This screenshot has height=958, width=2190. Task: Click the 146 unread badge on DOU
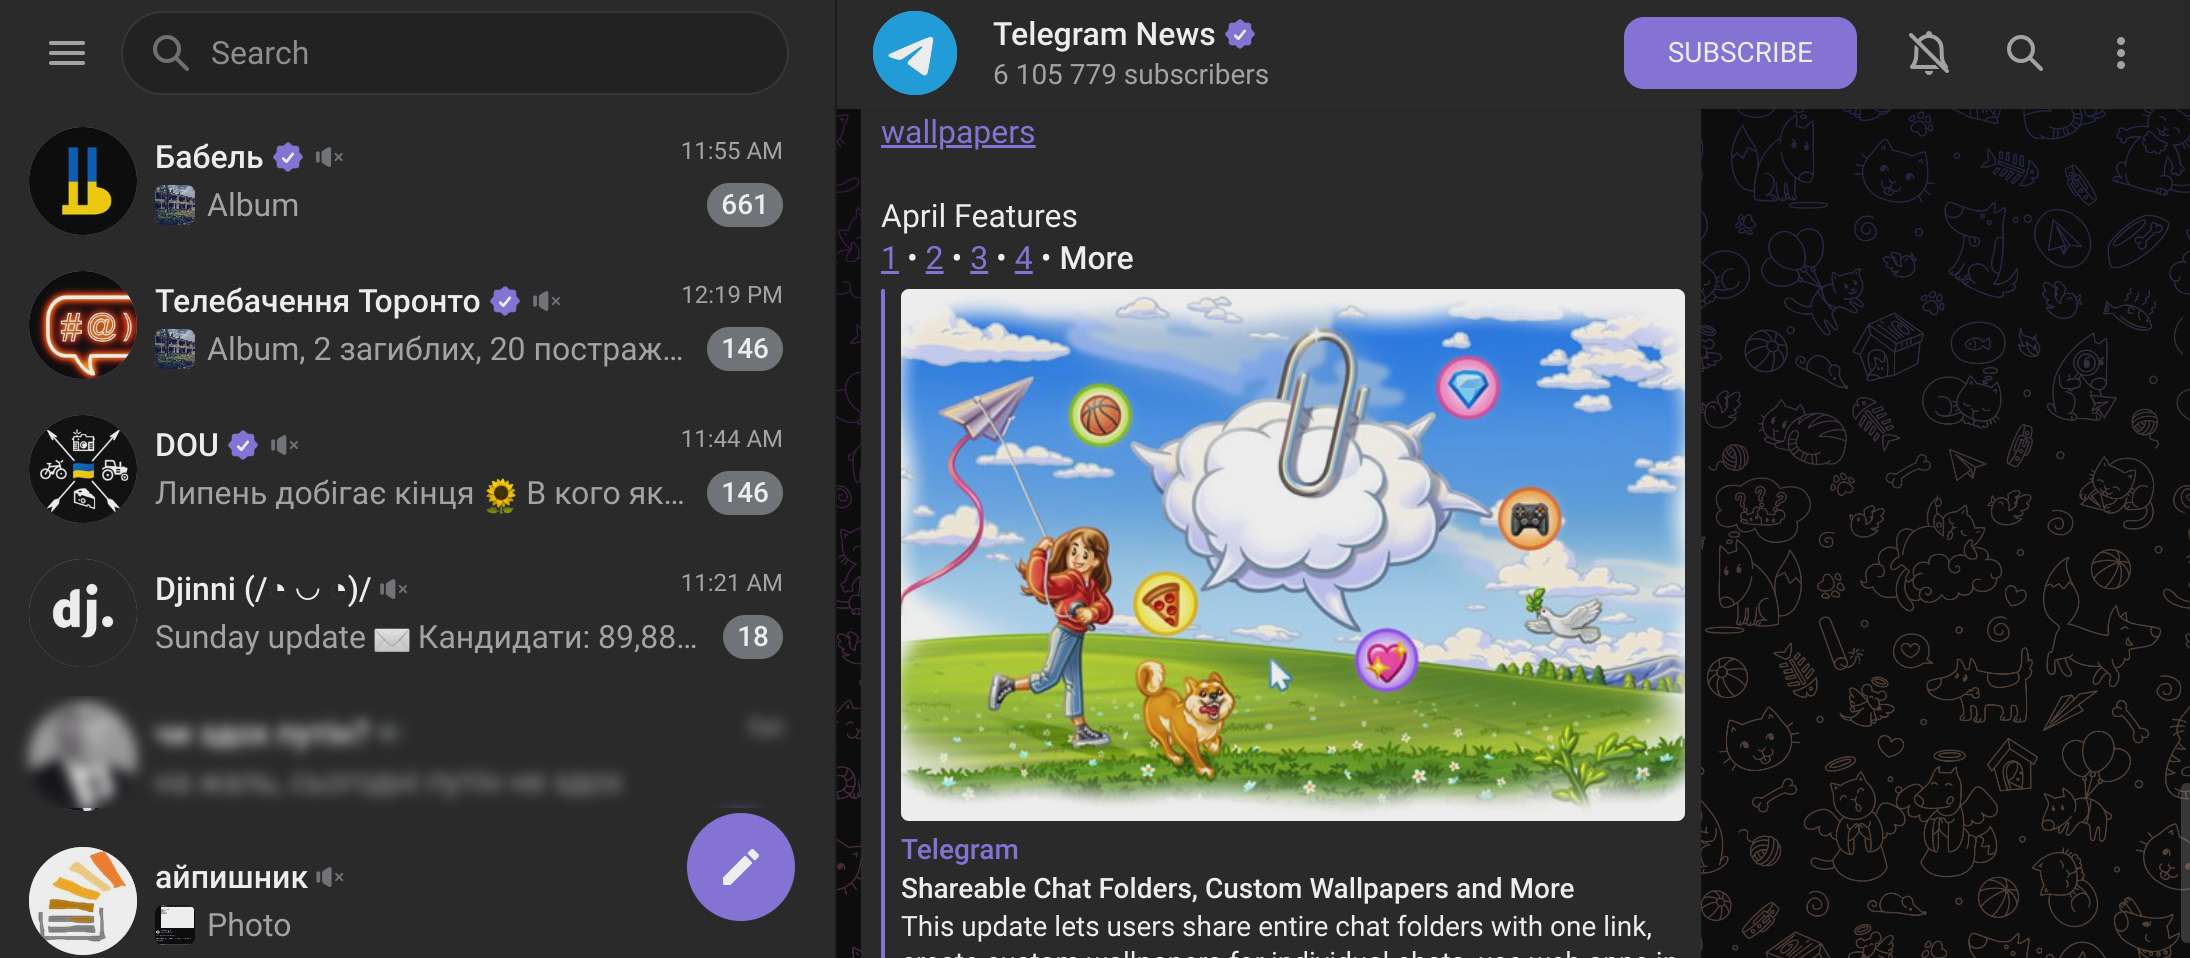[744, 493]
